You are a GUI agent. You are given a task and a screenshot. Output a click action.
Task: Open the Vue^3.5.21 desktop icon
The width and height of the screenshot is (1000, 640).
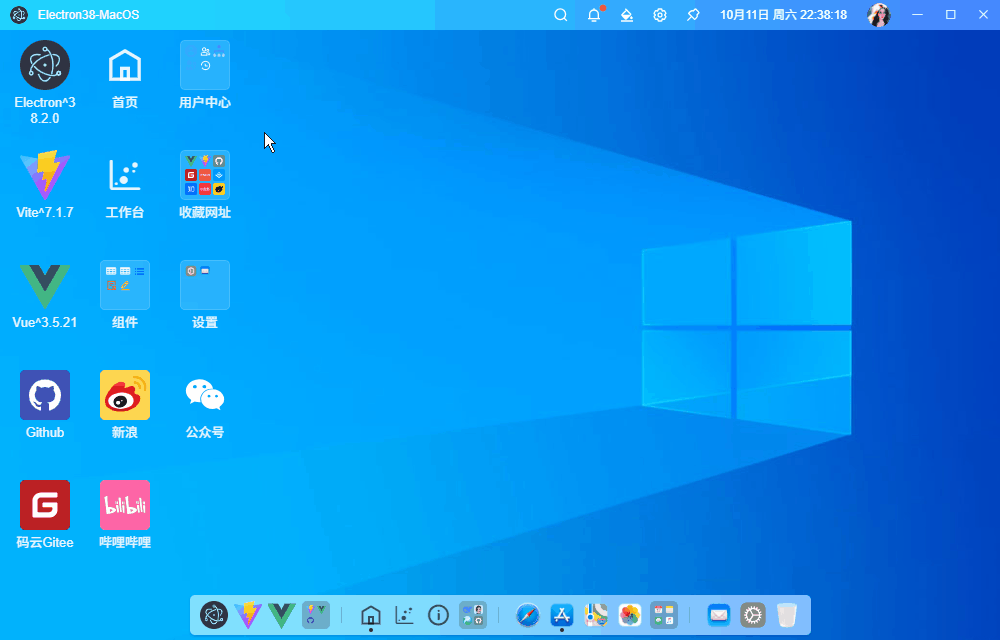point(45,286)
